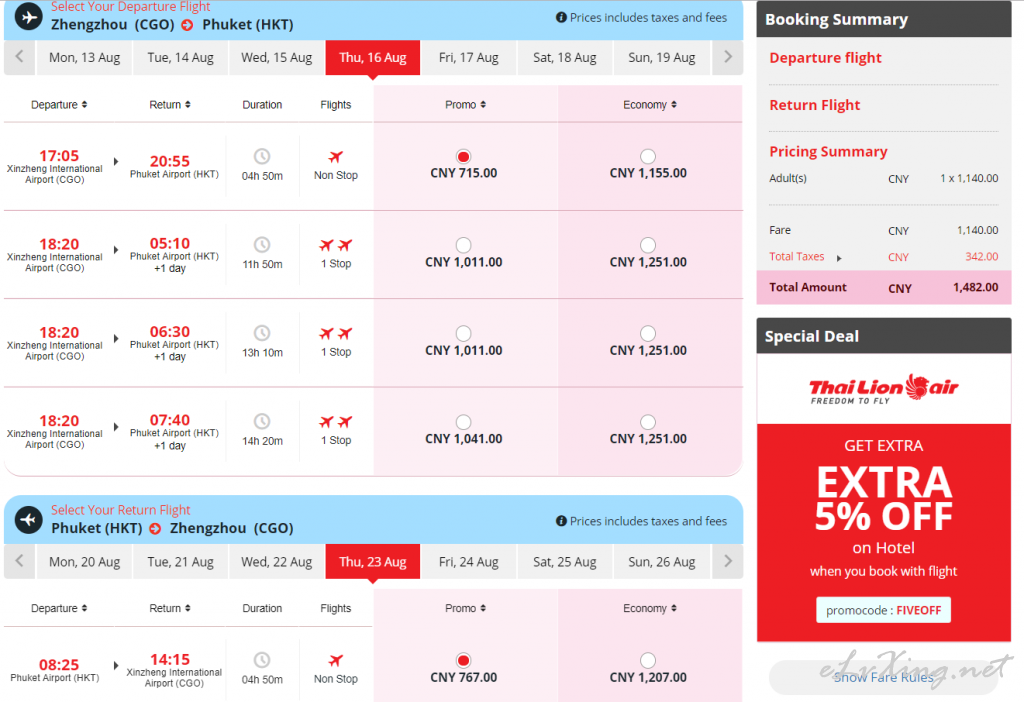Open Show Fare Rules link

tap(884, 678)
